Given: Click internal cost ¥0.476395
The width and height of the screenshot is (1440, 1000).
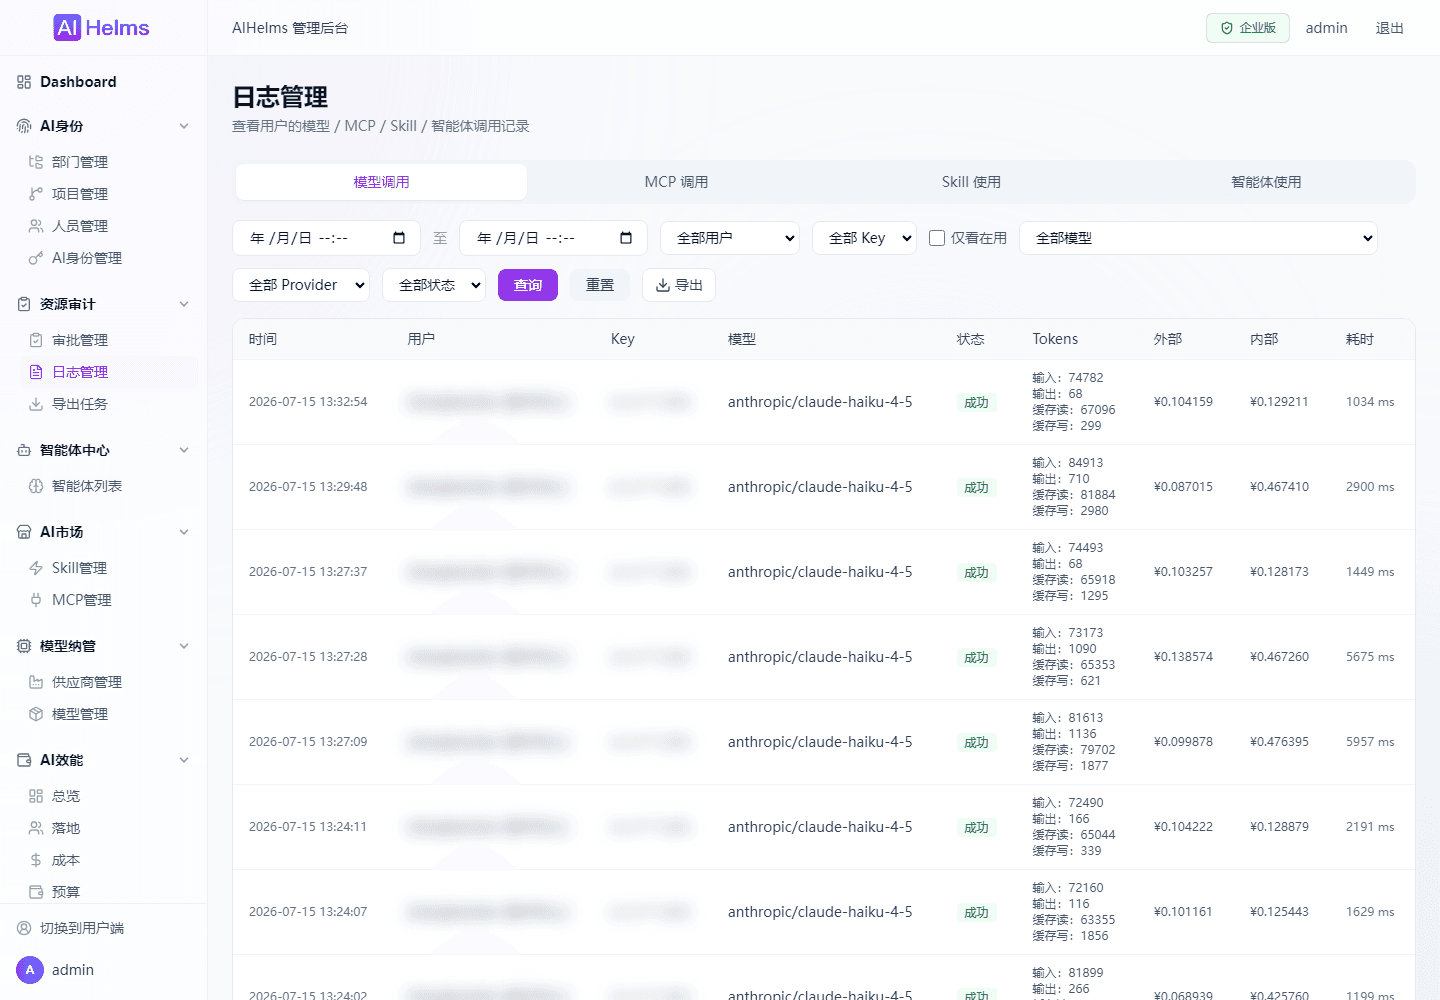Looking at the screenshot, I should (x=1279, y=742).
